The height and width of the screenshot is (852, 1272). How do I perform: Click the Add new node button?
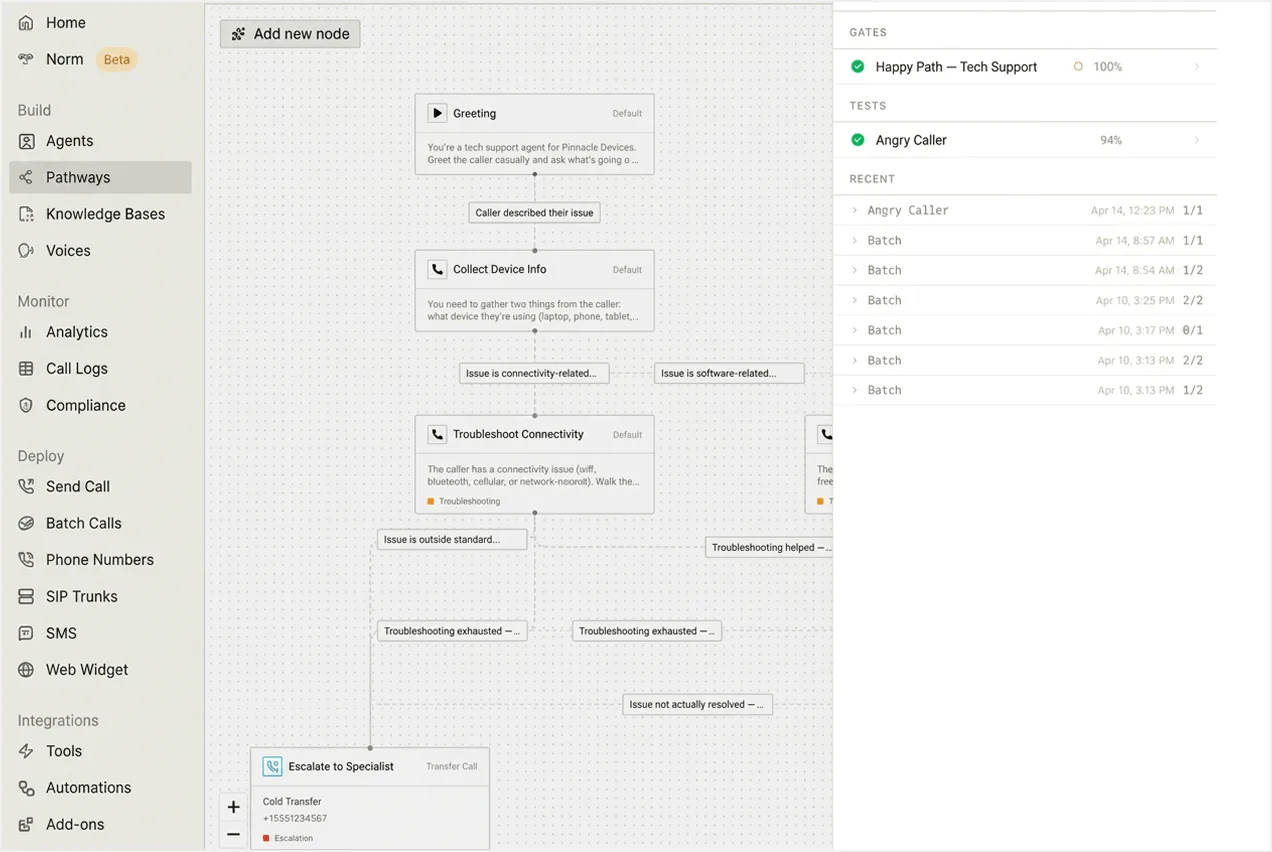290,34
